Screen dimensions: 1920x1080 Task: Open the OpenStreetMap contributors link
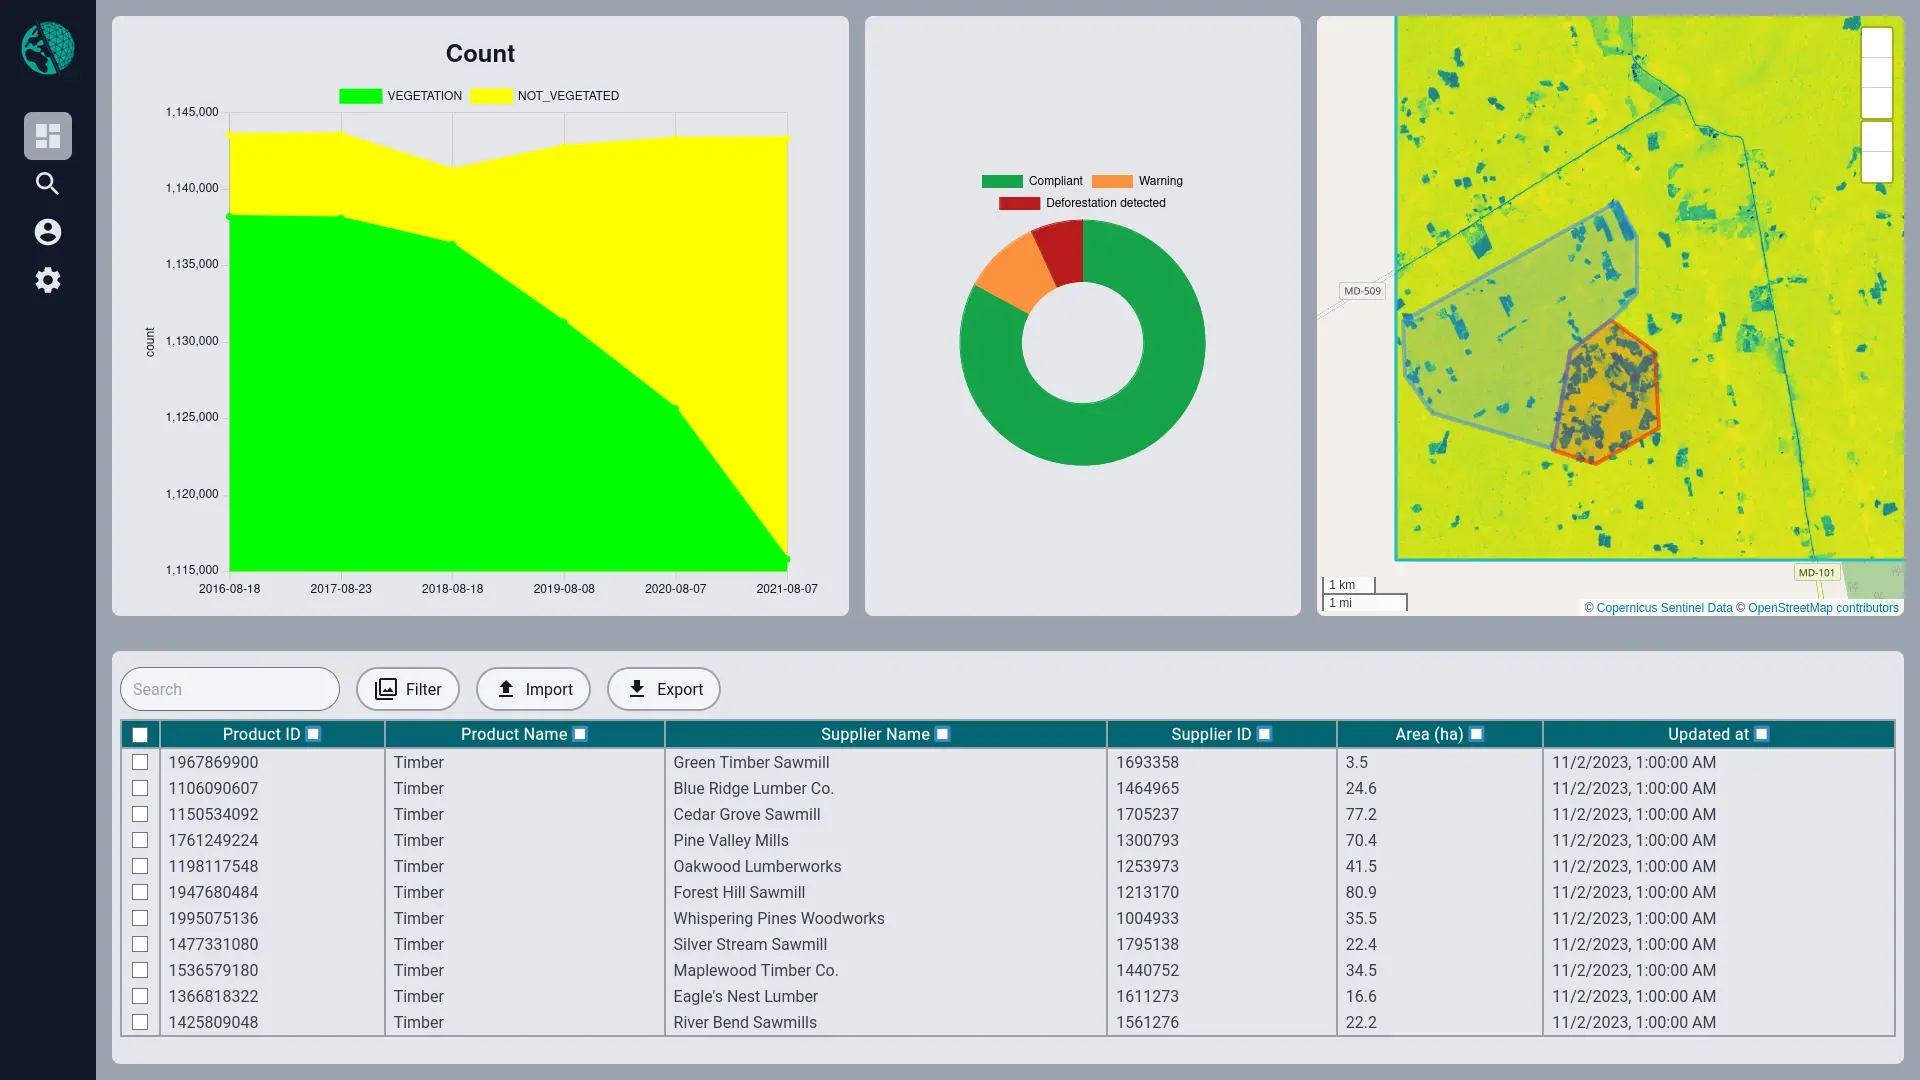point(1822,608)
